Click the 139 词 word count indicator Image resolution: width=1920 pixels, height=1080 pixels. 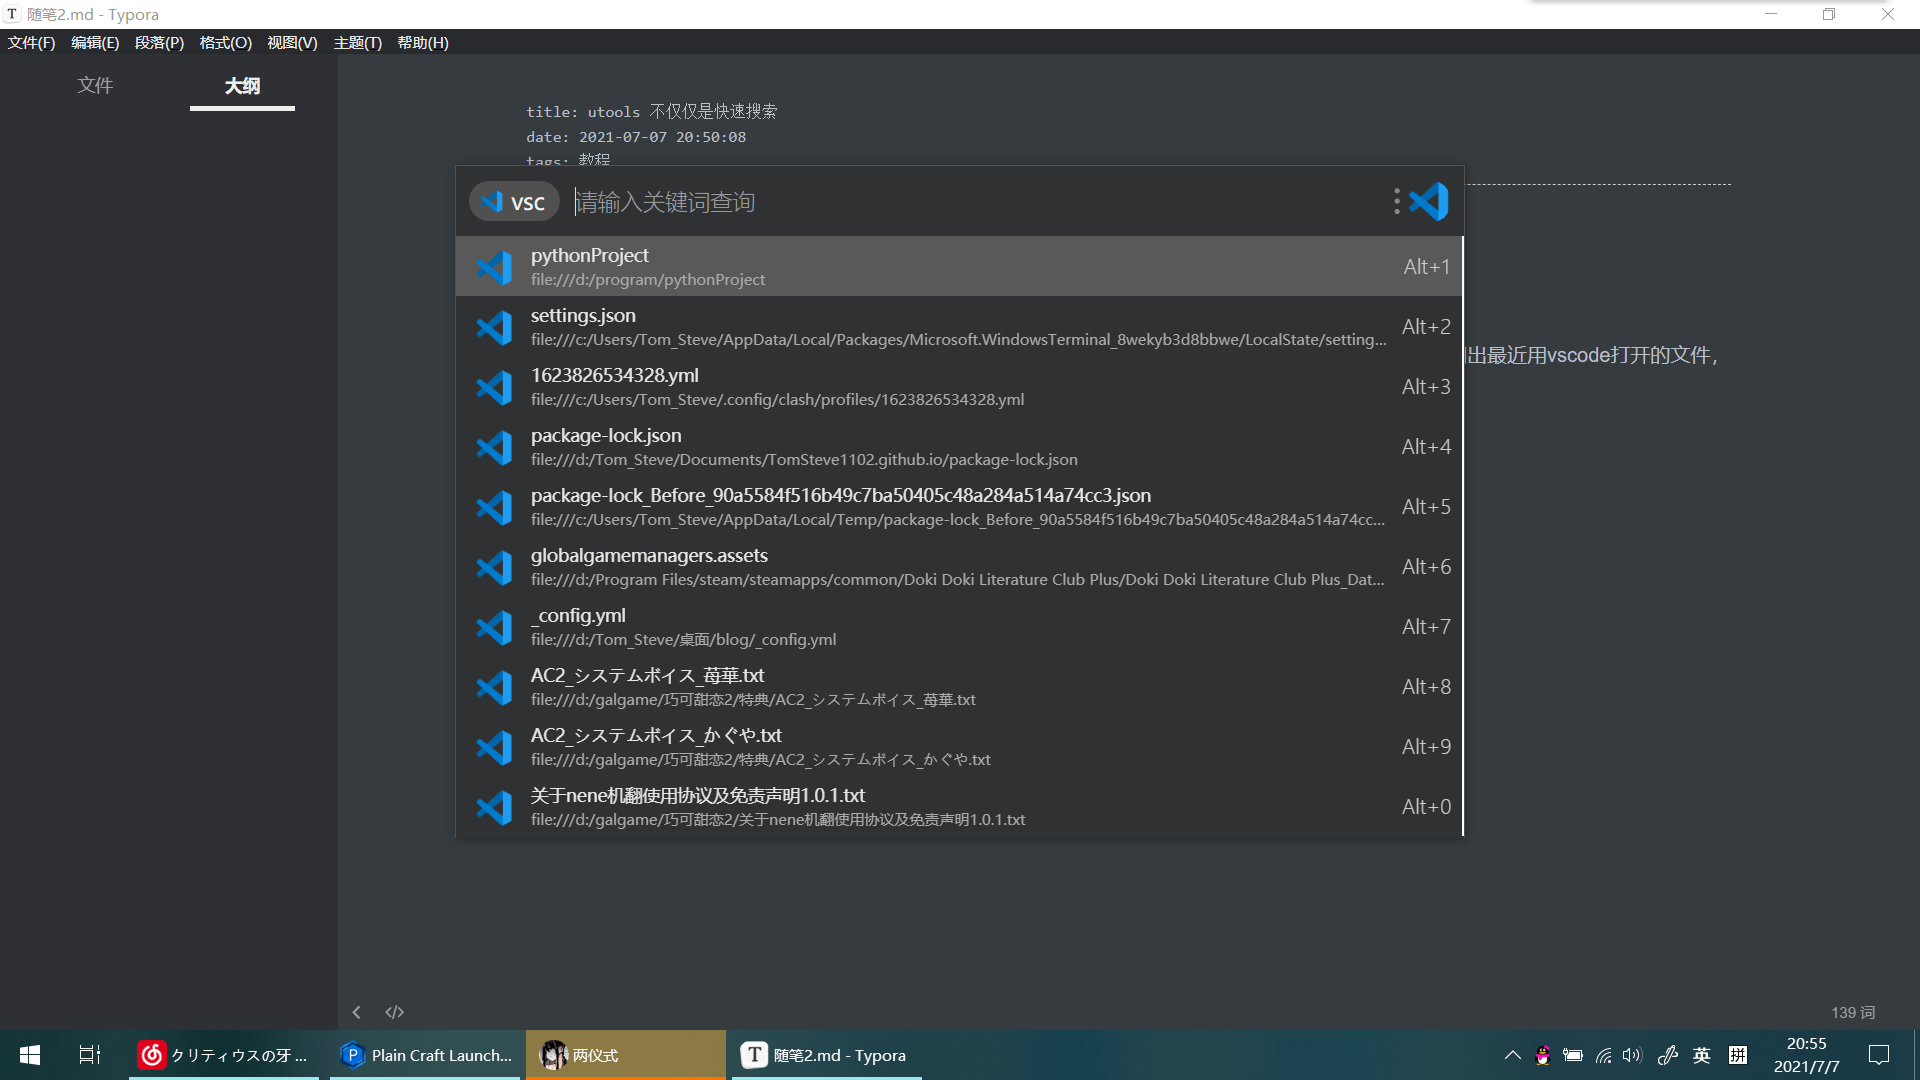[x=1852, y=1013]
